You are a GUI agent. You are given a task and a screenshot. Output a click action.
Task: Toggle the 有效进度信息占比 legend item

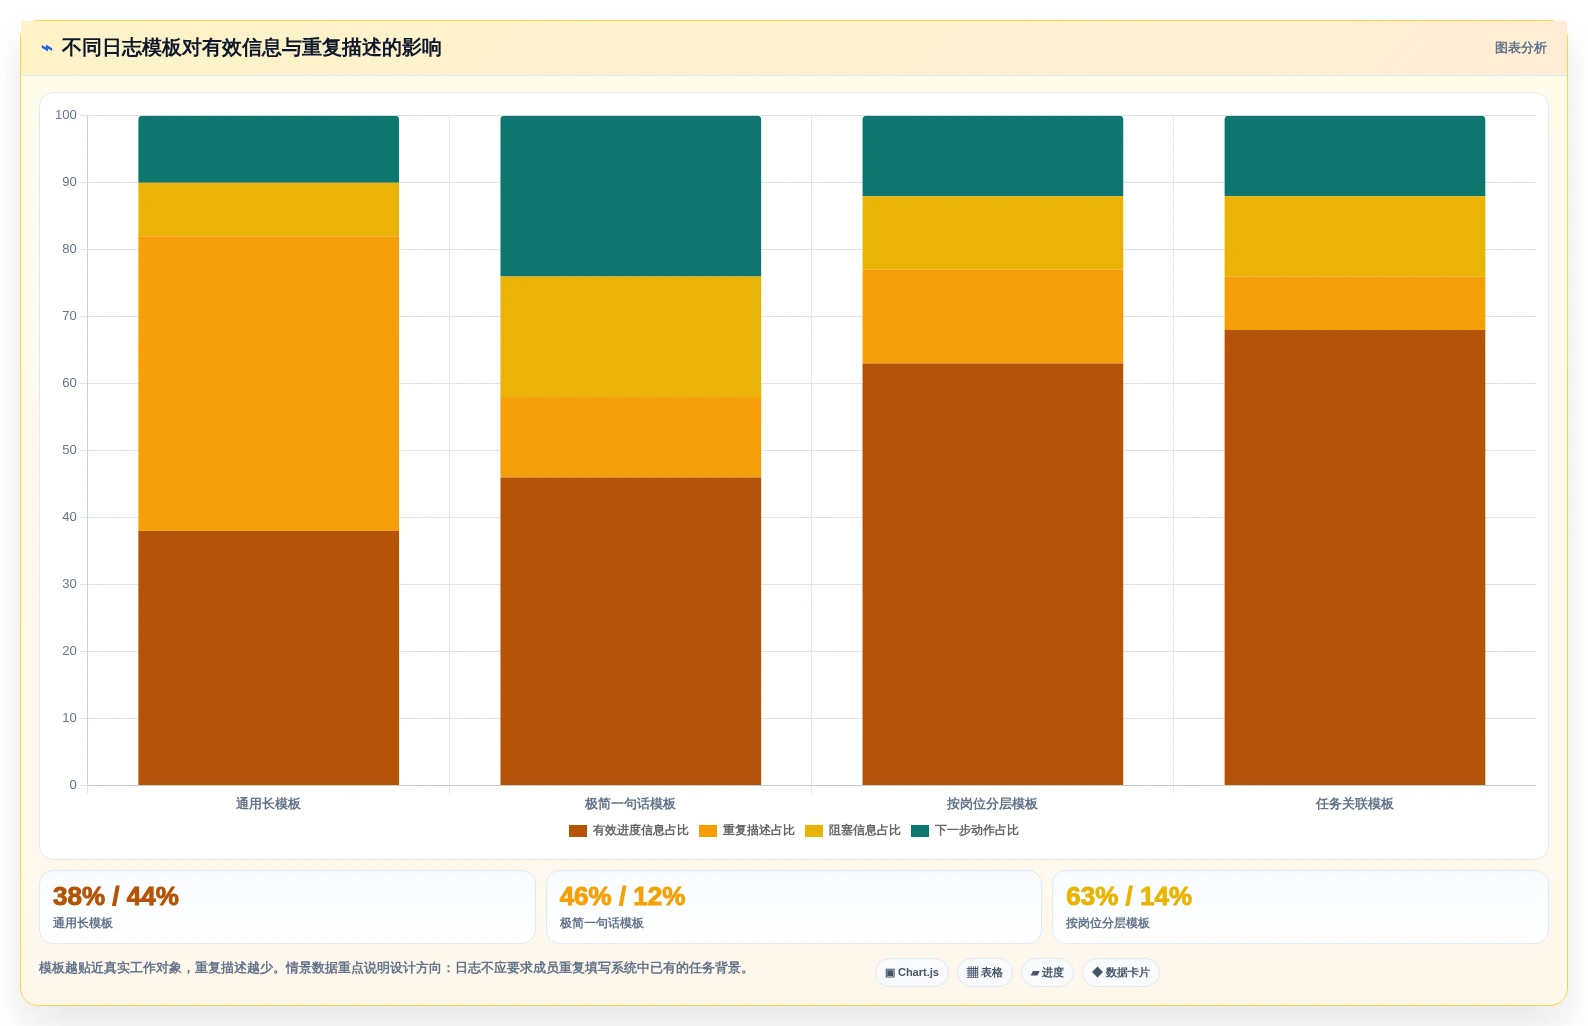pos(629,830)
